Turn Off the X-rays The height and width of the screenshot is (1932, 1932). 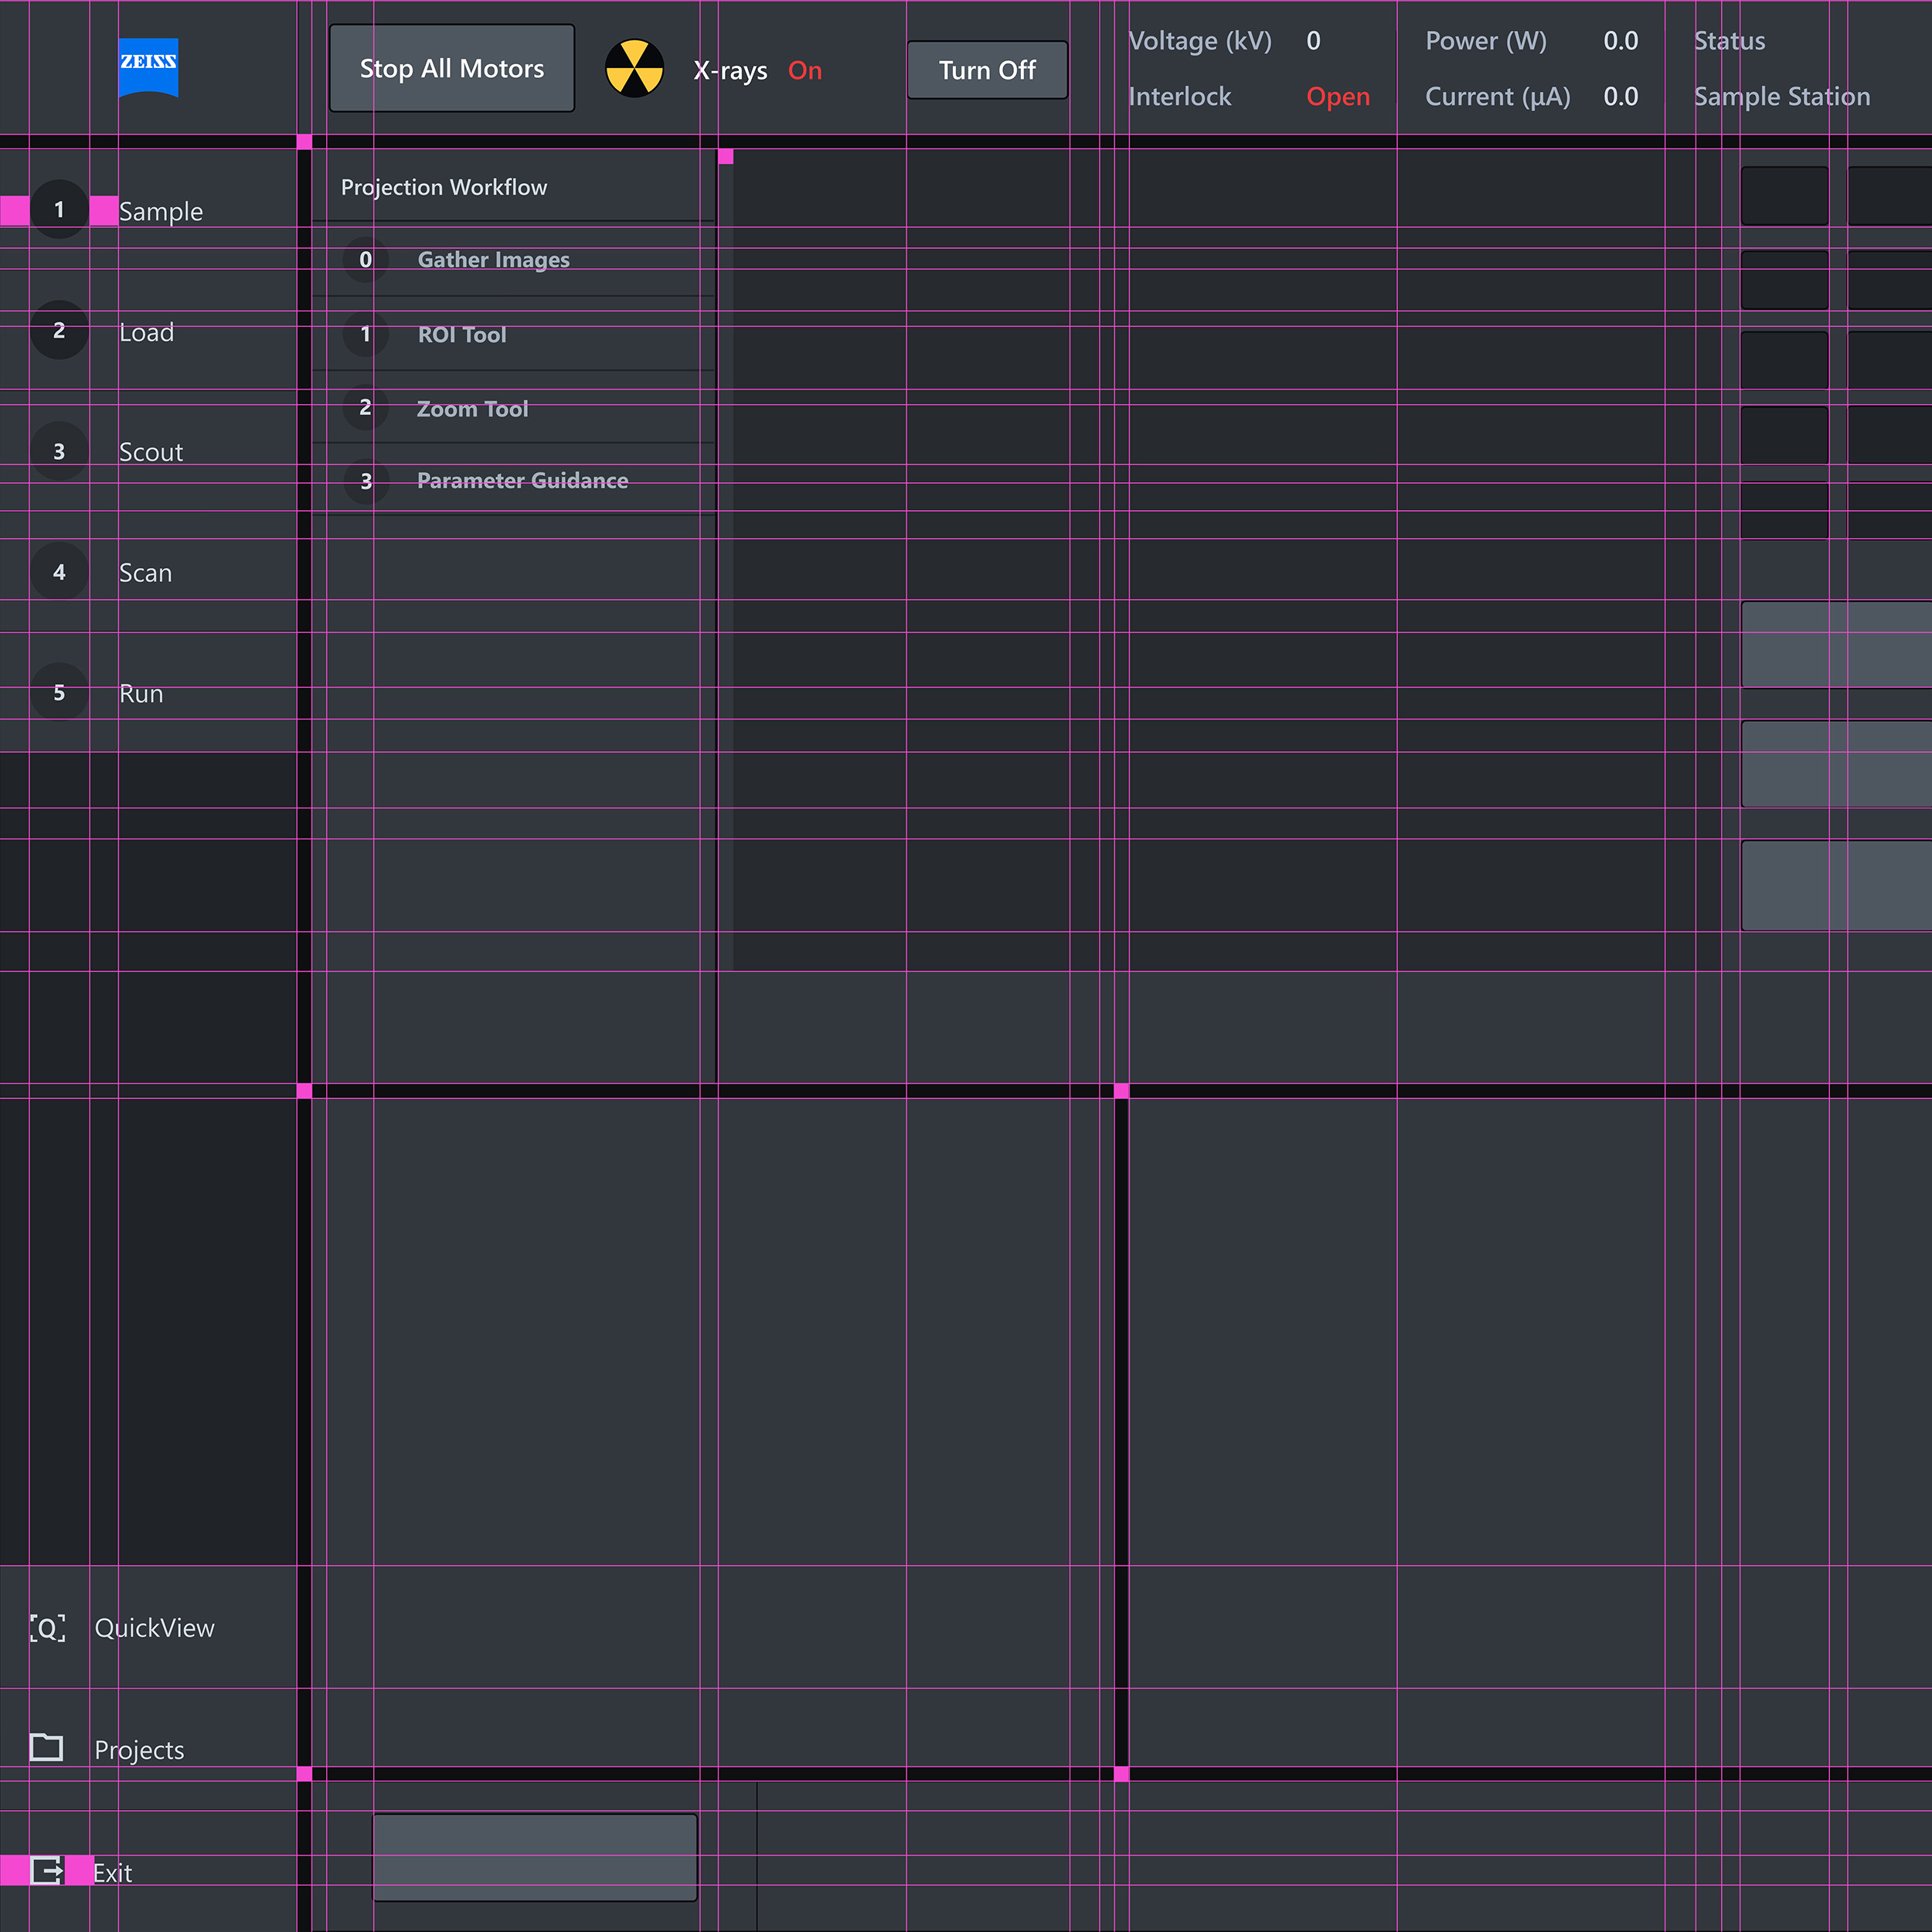coord(986,70)
